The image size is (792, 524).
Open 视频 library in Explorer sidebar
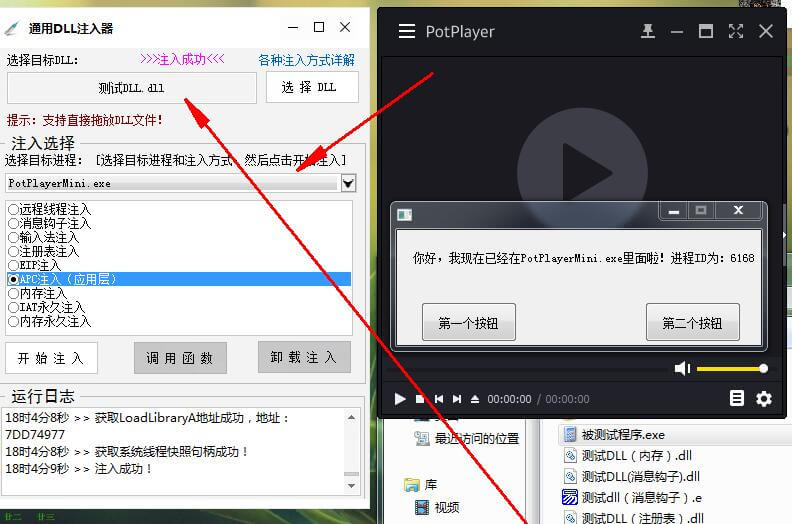(x=437, y=507)
